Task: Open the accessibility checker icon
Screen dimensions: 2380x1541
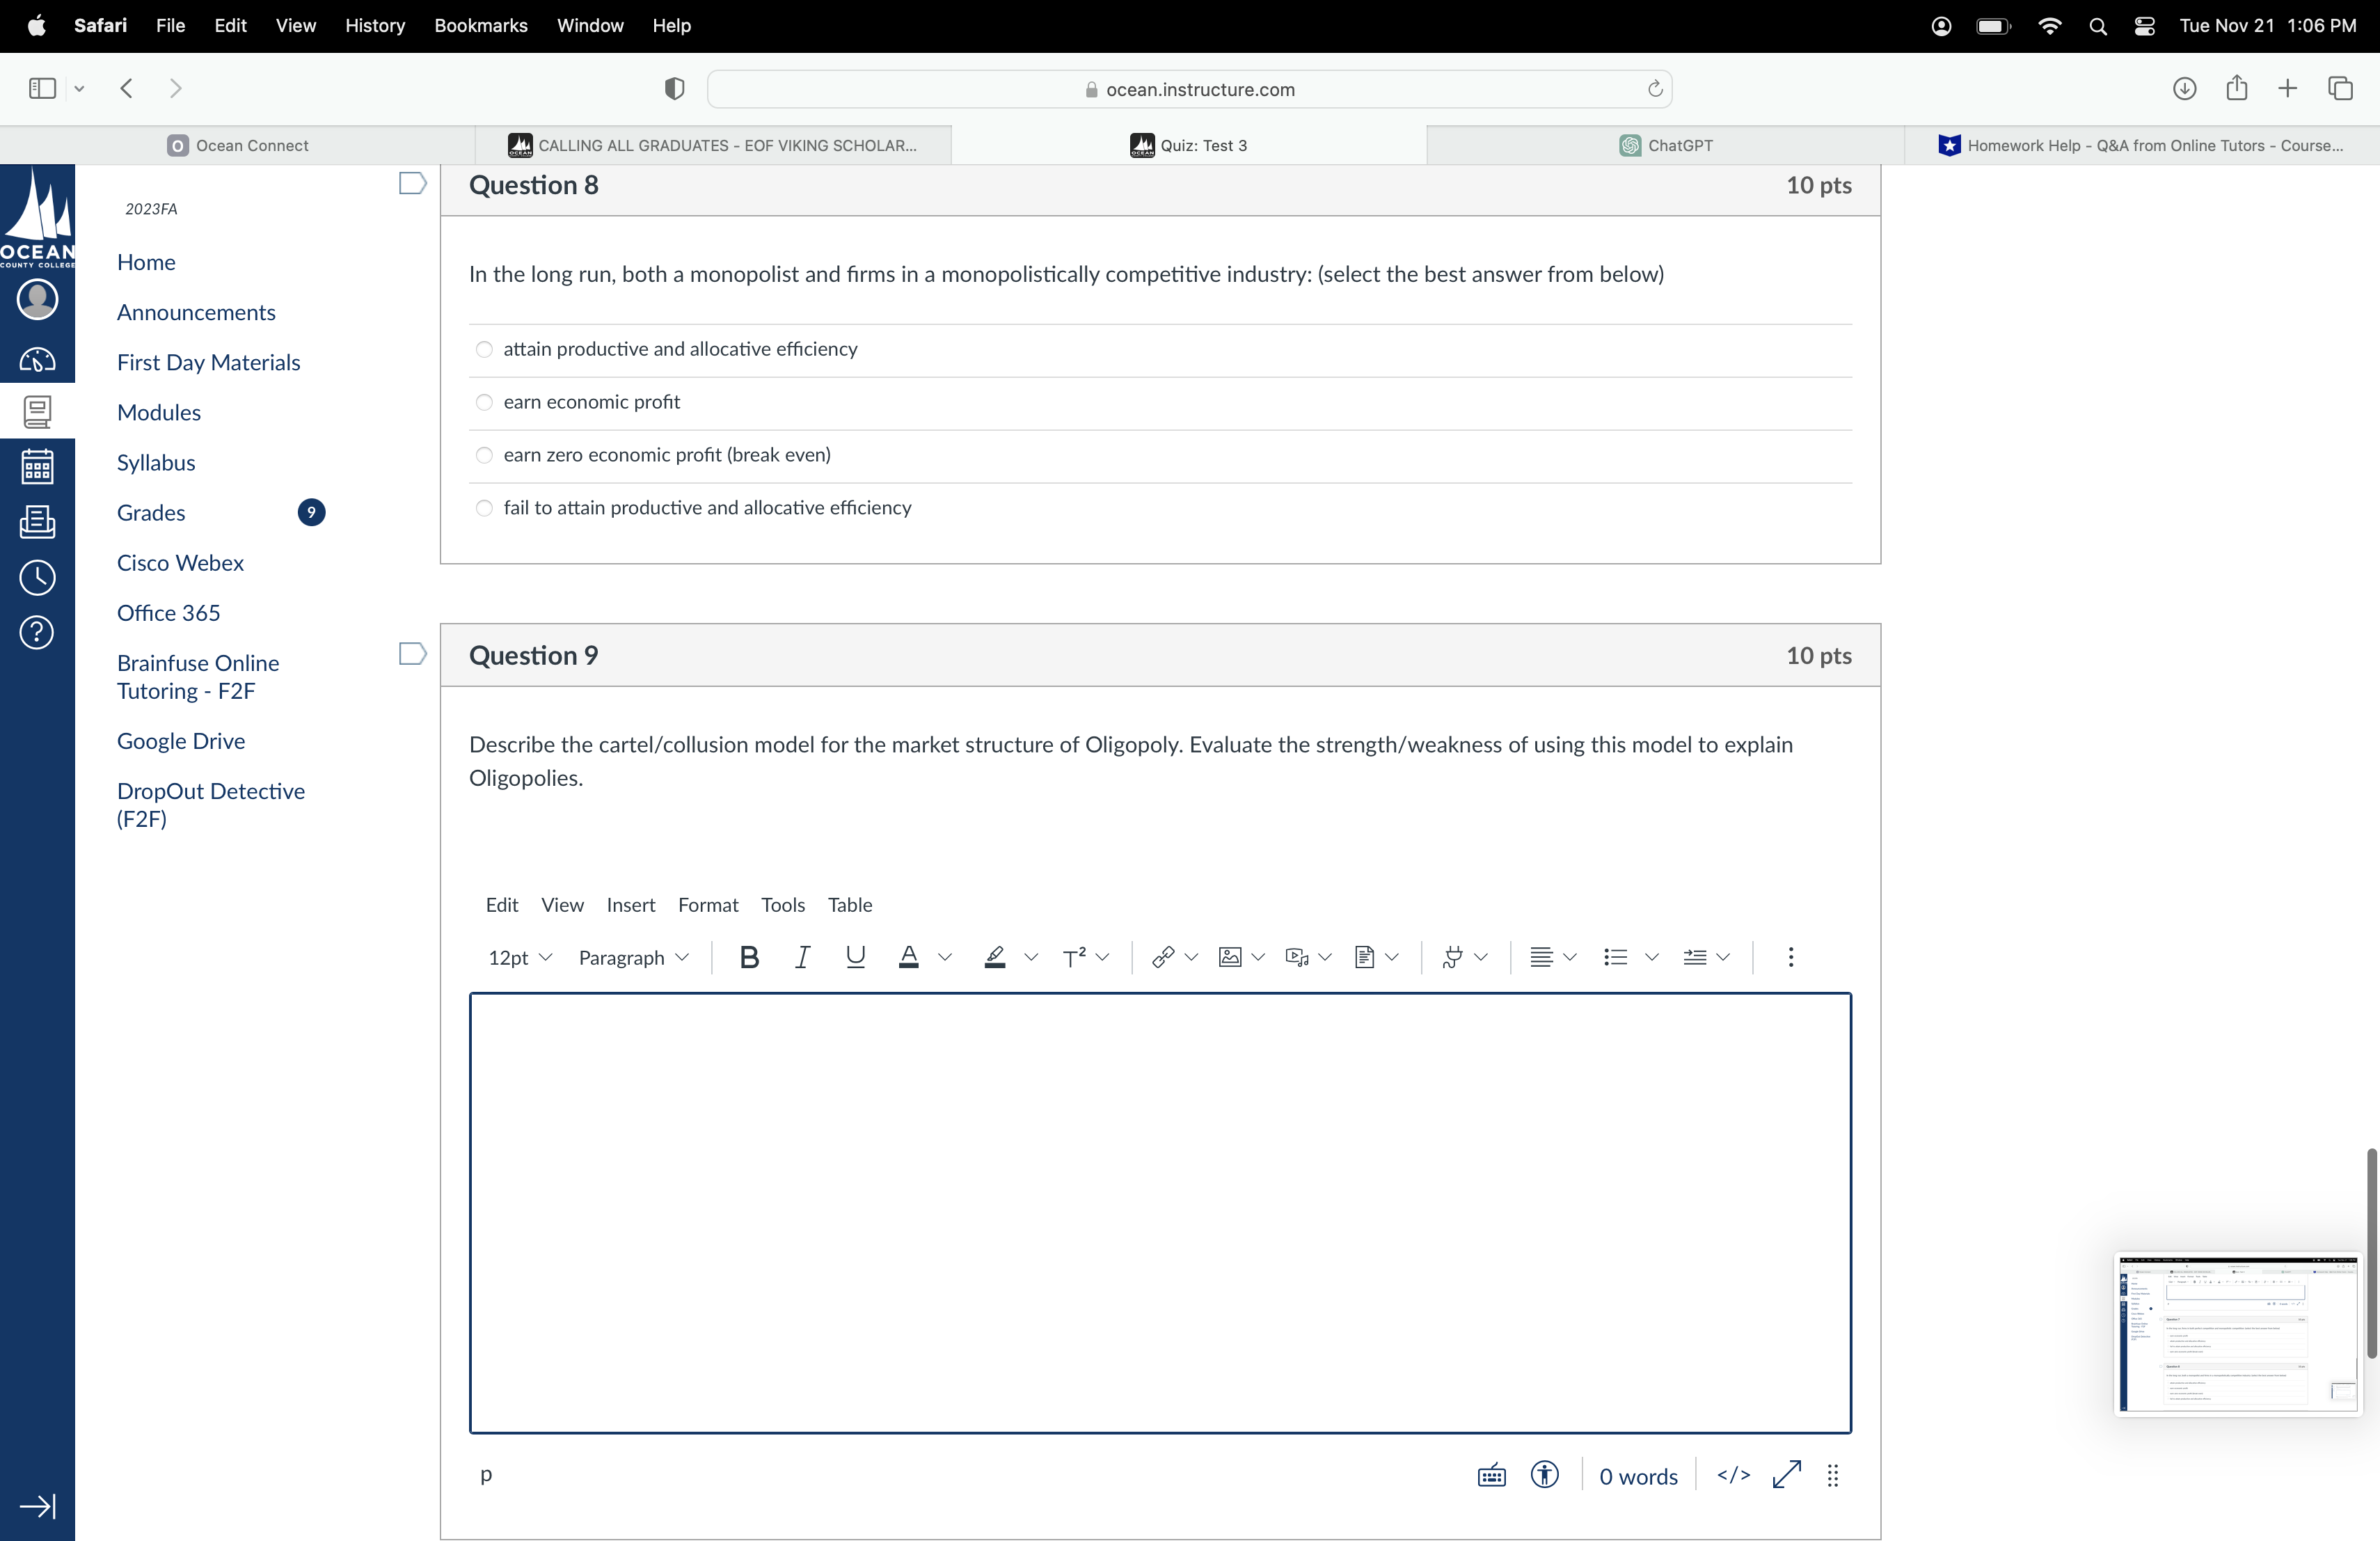Action: 1544,1475
